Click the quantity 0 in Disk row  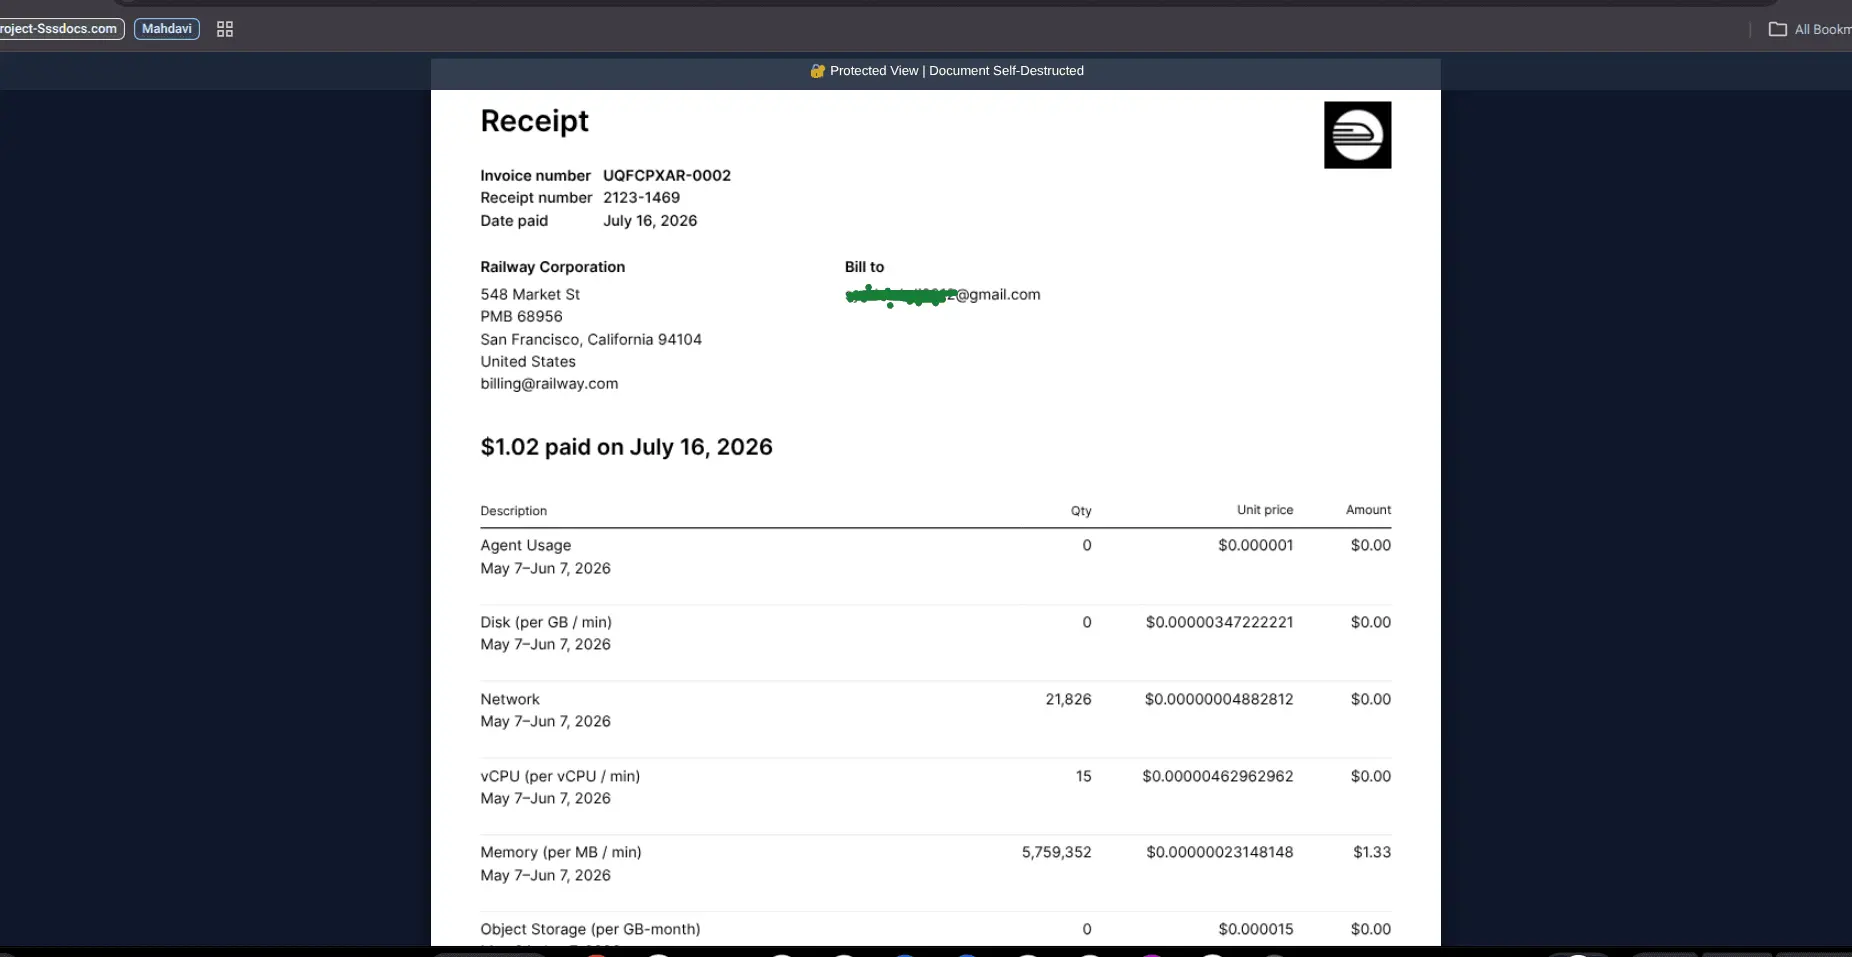pos(1087,623)
